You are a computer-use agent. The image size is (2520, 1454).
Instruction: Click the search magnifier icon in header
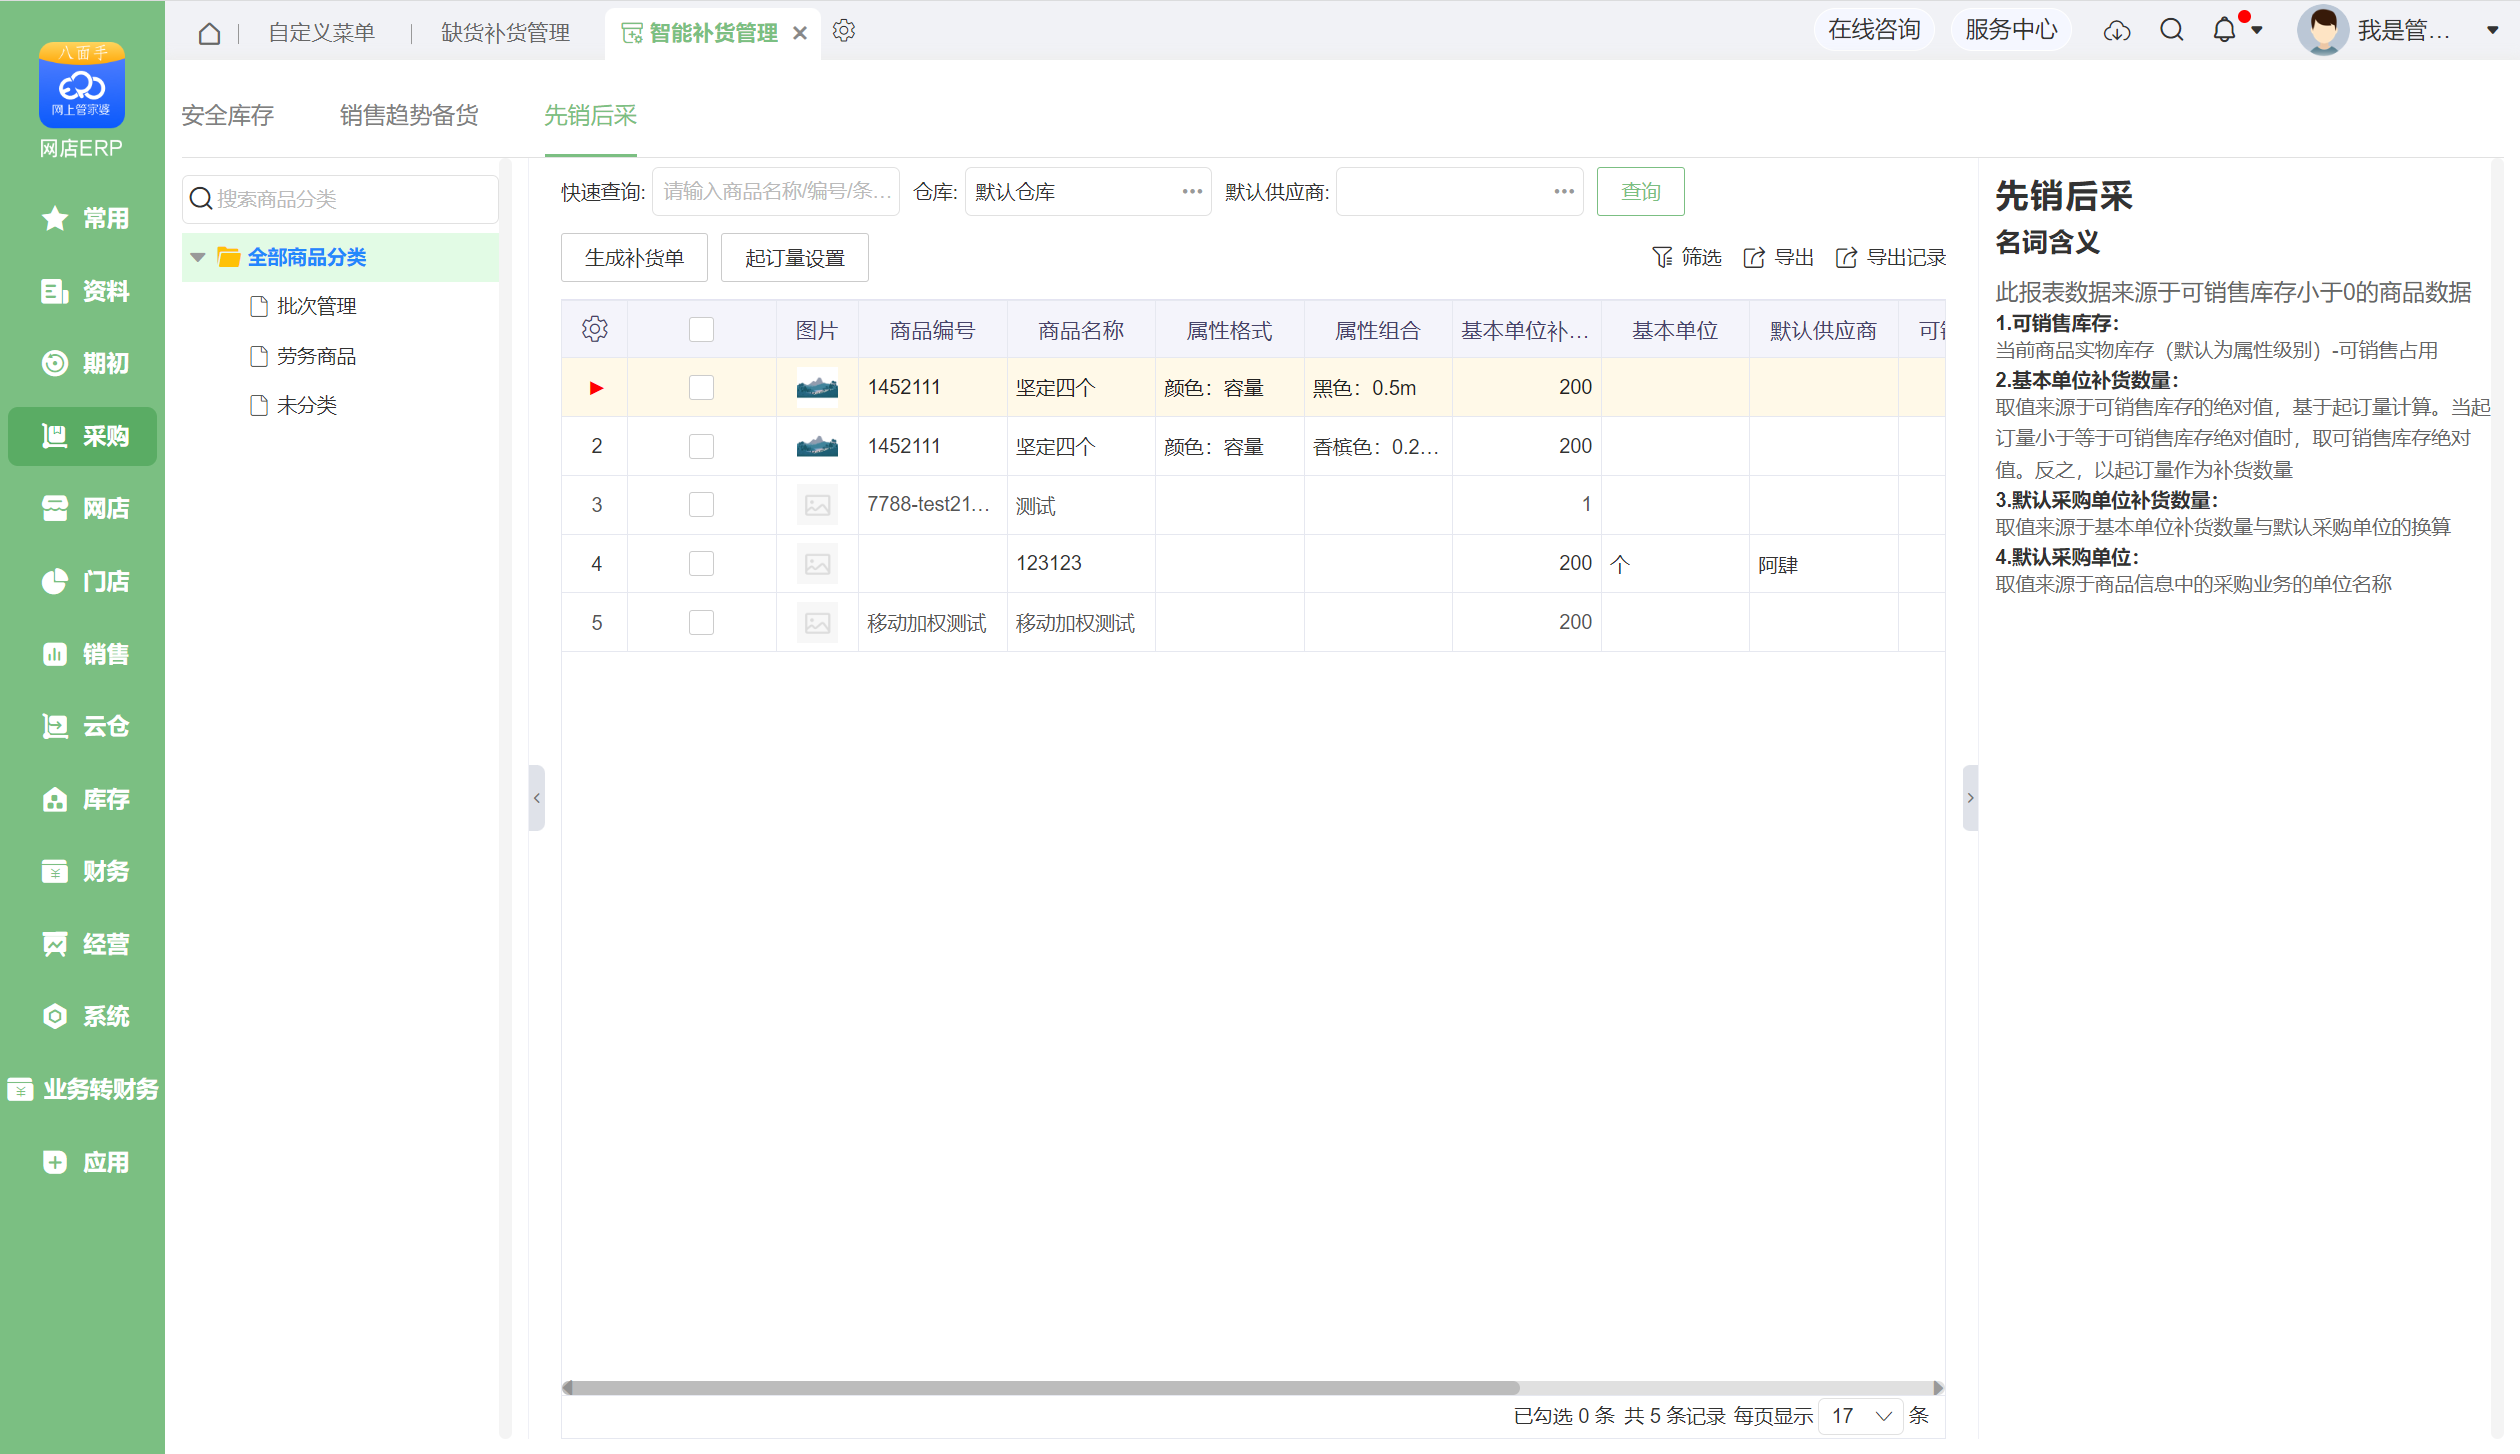[x=2171, y=31]
